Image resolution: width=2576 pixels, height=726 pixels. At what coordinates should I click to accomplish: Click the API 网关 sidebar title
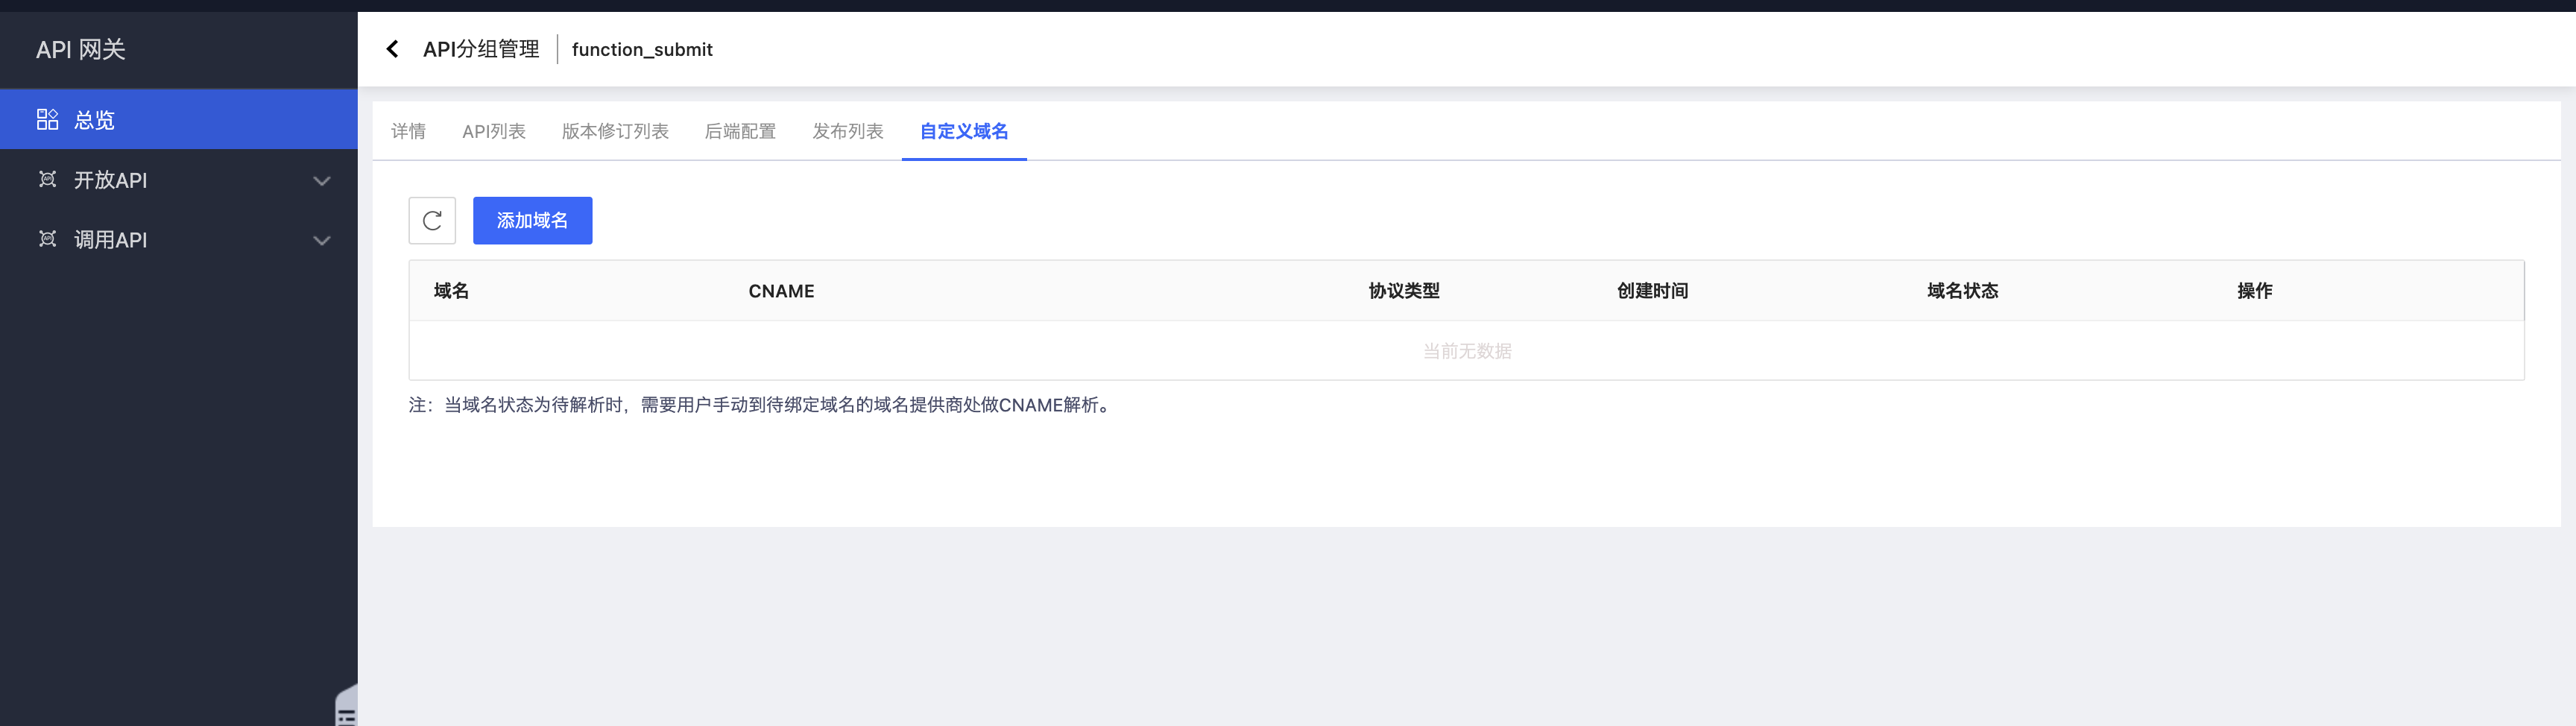pos(81,49)
